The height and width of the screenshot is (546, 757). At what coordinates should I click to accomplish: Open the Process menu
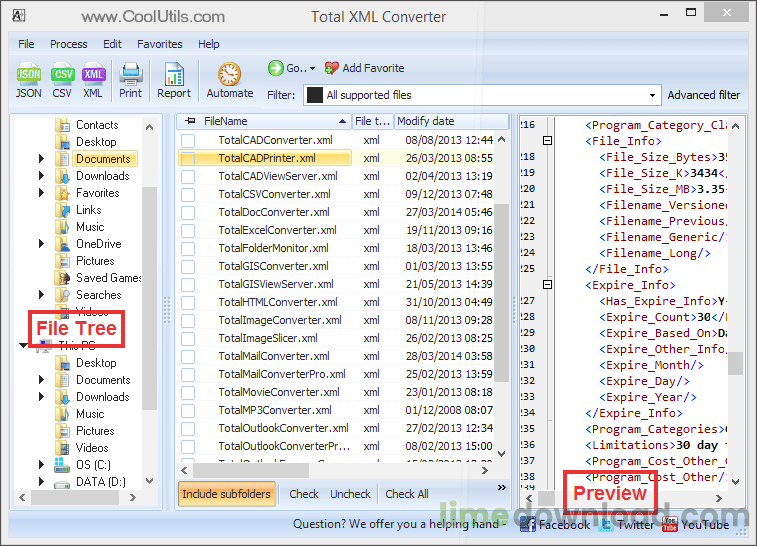[69, 44]
